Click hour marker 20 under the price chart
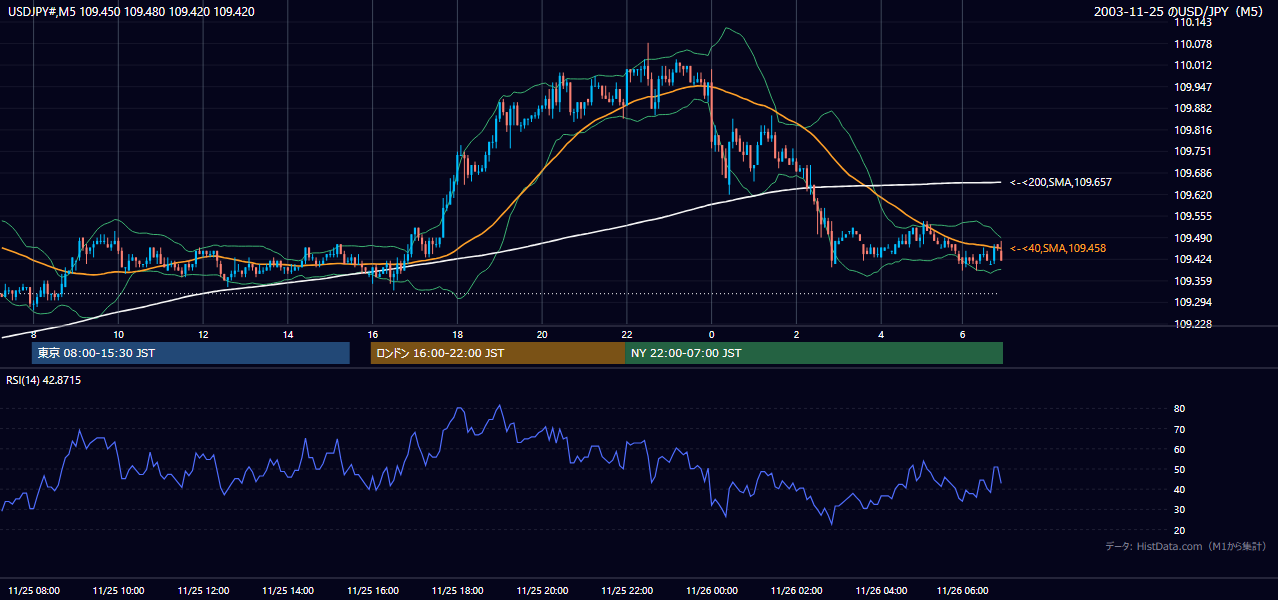 click(x=541, y=334)
